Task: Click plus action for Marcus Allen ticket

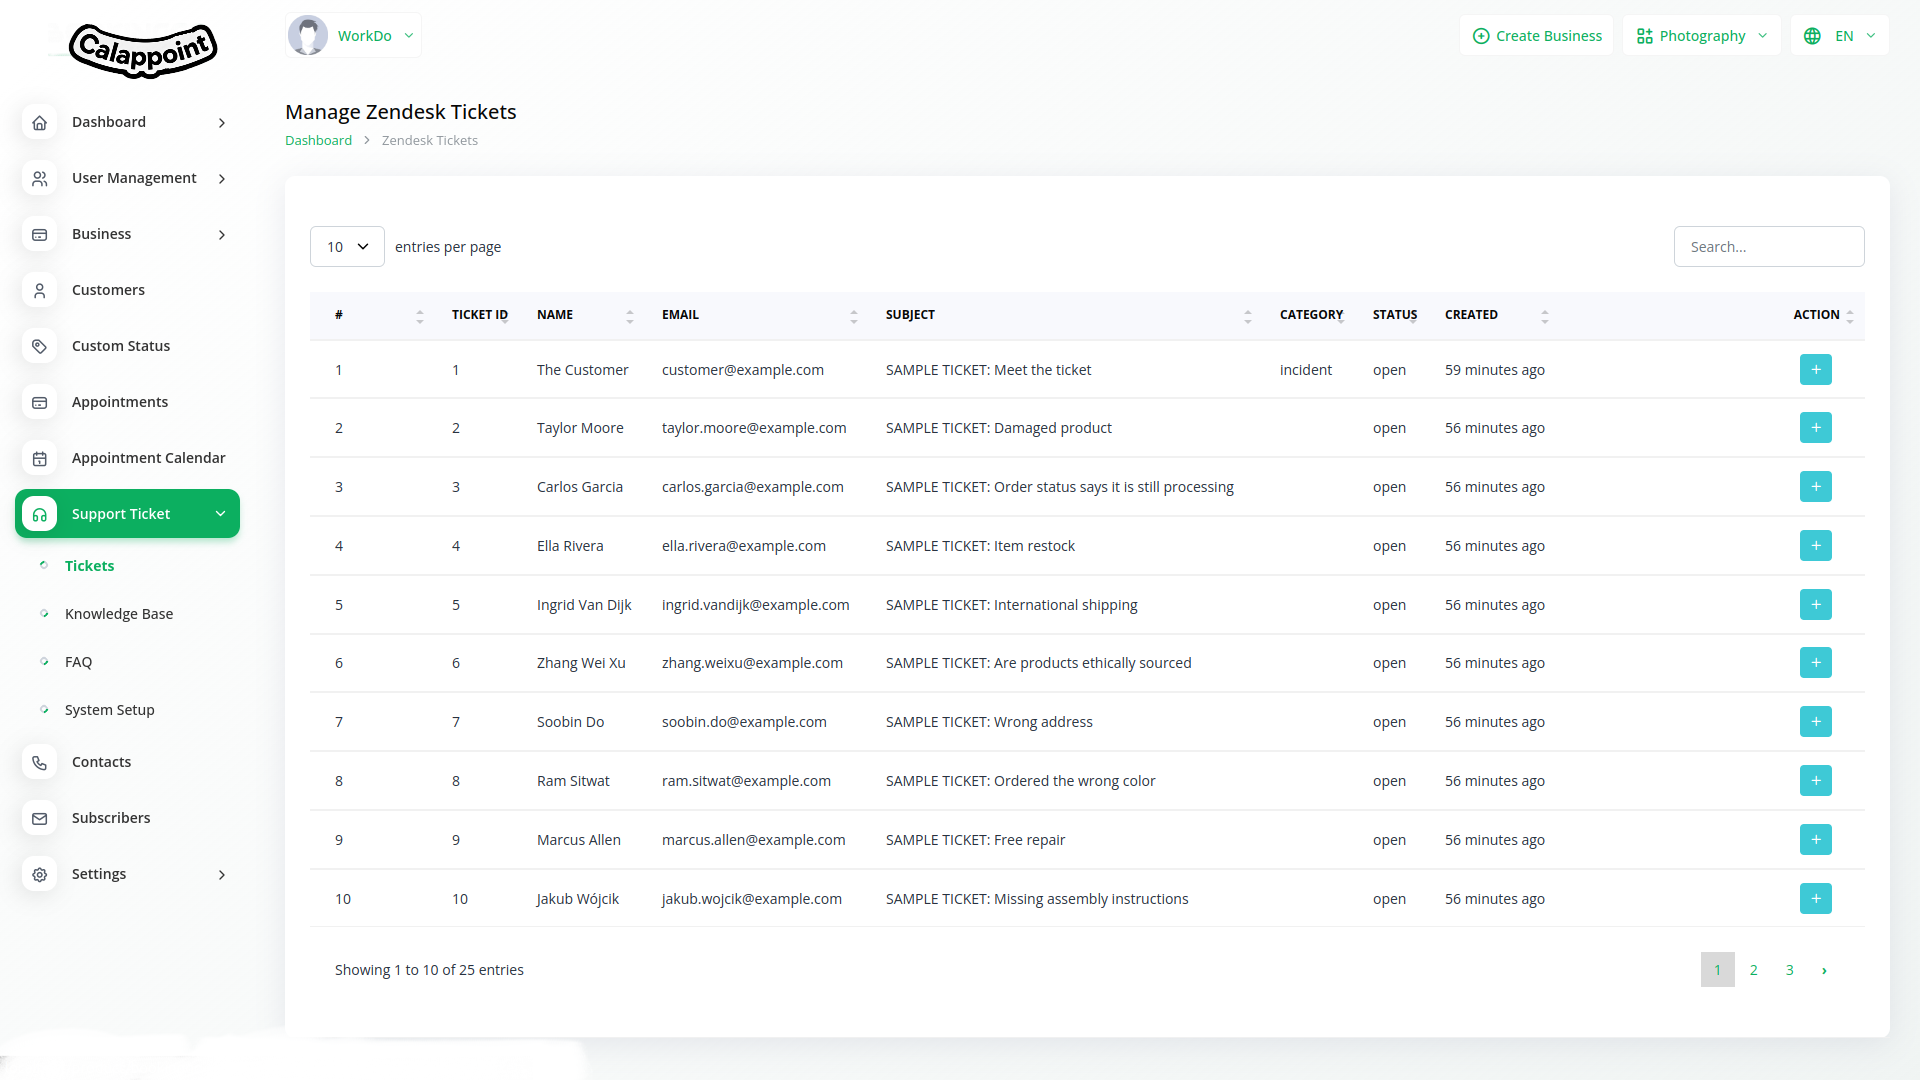Action: pyautogui.click(x=1816, y=840)
